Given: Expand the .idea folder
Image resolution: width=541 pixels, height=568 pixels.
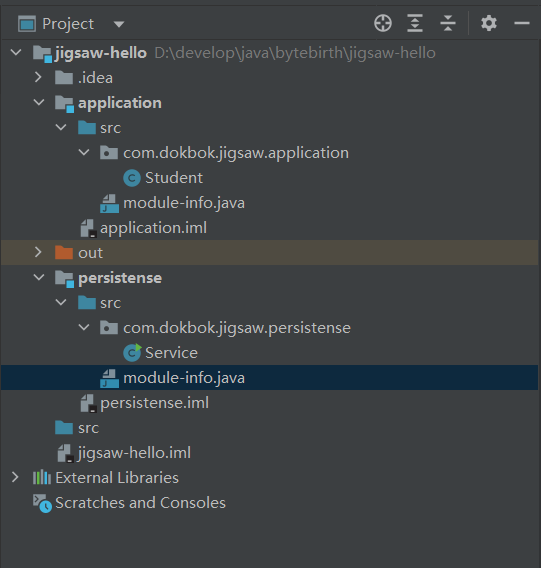Looking at the screenshot, I should [x=38, y=77].
